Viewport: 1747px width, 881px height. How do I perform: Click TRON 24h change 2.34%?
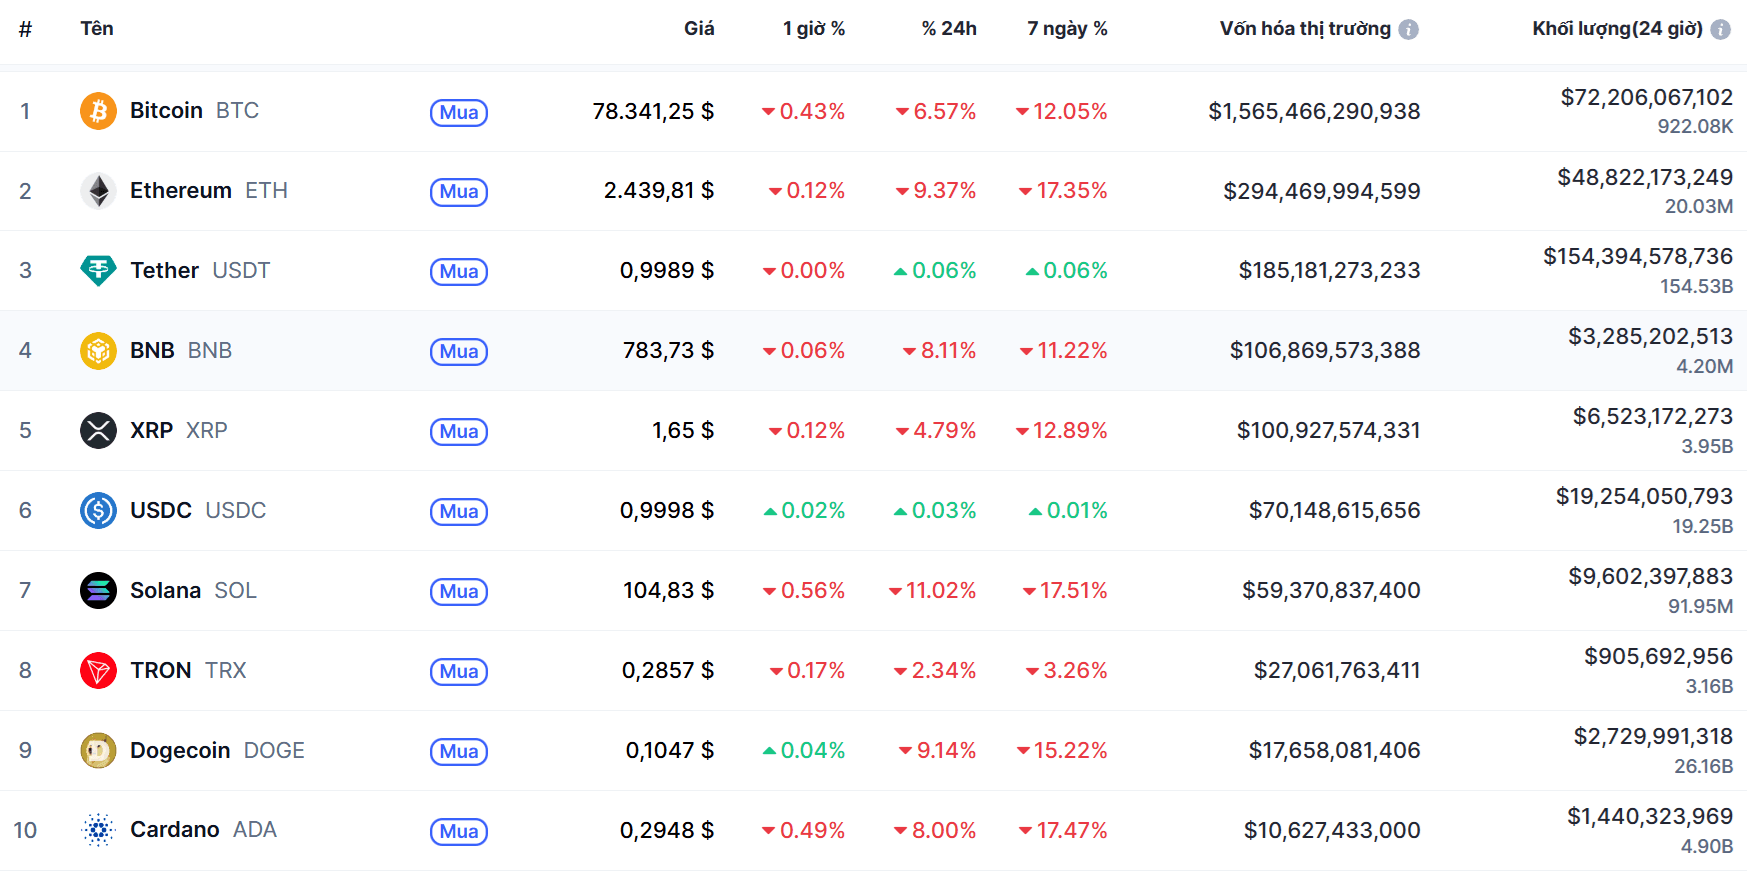tap(935, 671)
